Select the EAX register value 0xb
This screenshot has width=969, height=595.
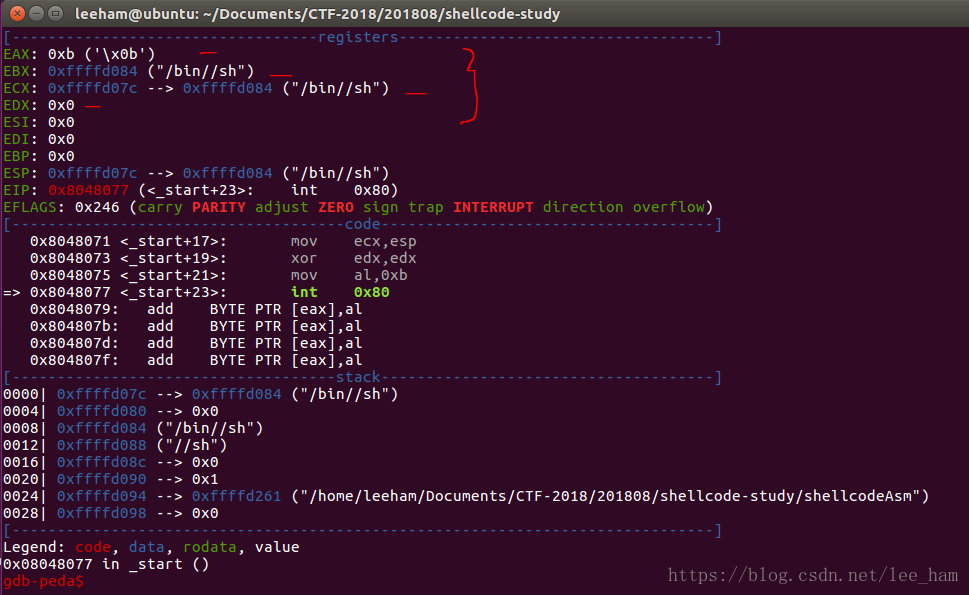[x=61, y=54]
